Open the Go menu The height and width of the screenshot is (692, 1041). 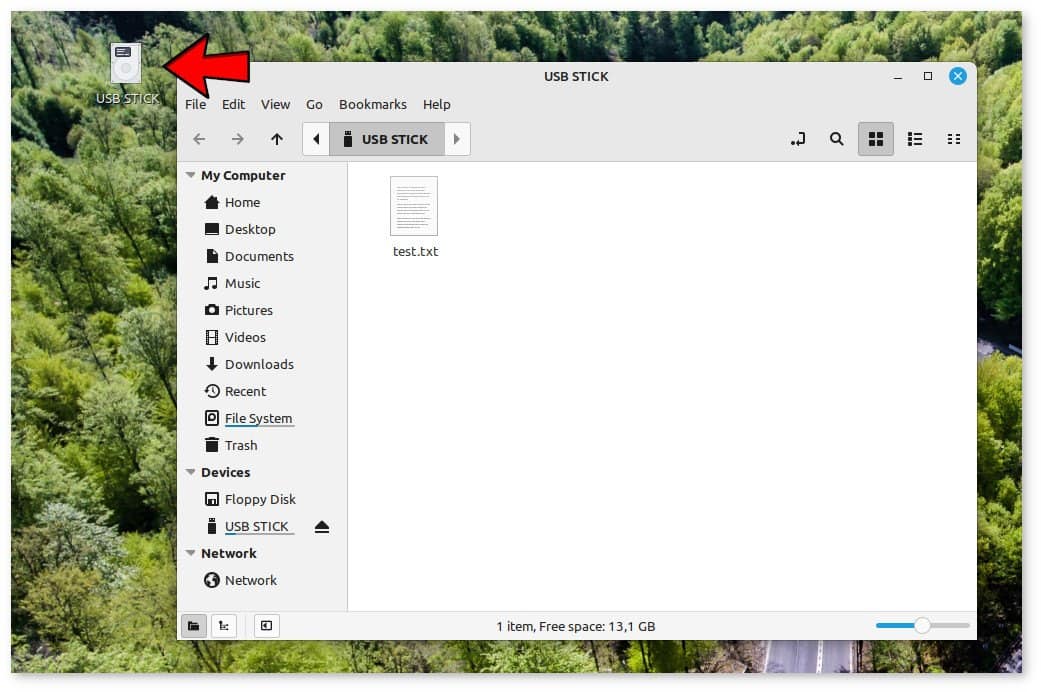314,104
